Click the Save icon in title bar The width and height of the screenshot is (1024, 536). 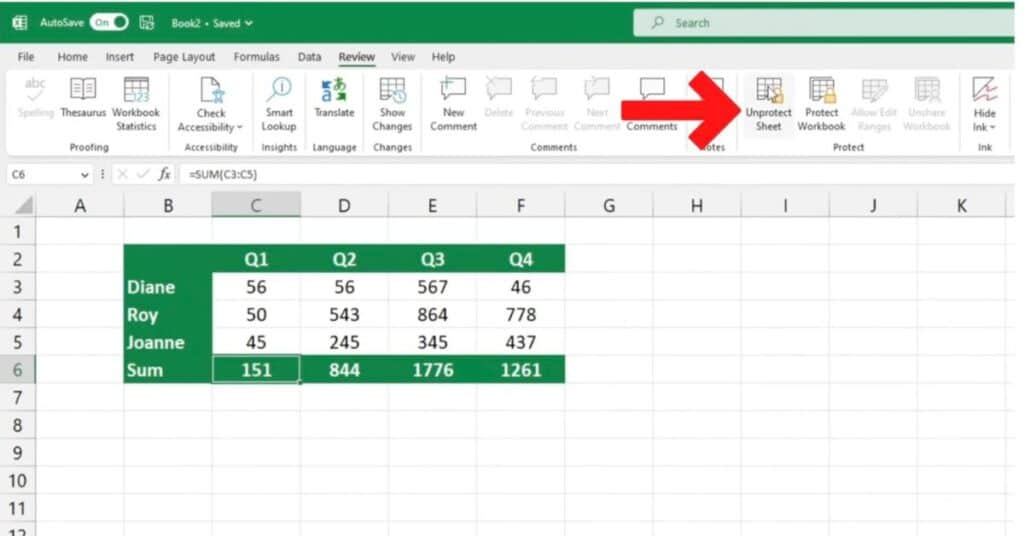click(147, 23)
